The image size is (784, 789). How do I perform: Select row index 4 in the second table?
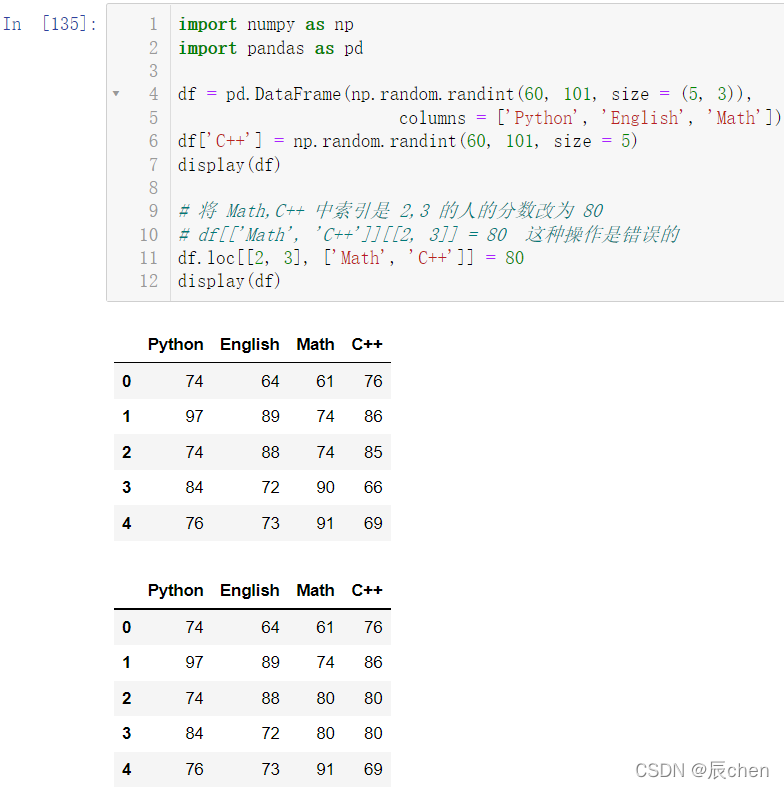tap(126, 769)
